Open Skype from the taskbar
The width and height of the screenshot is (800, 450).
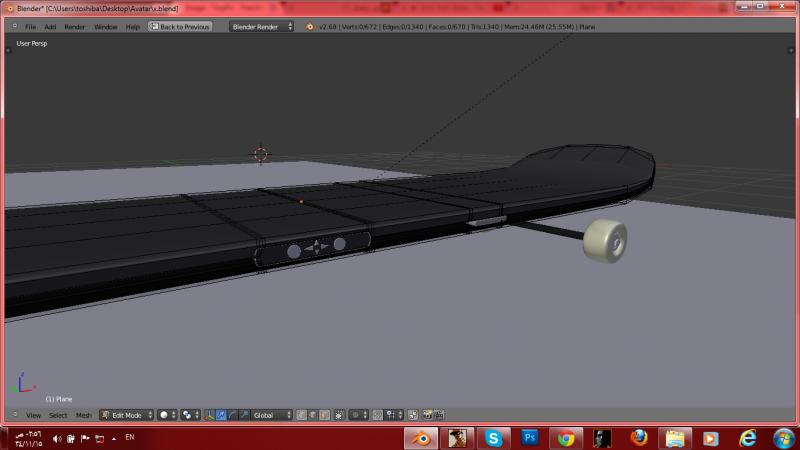pos(493,438)
